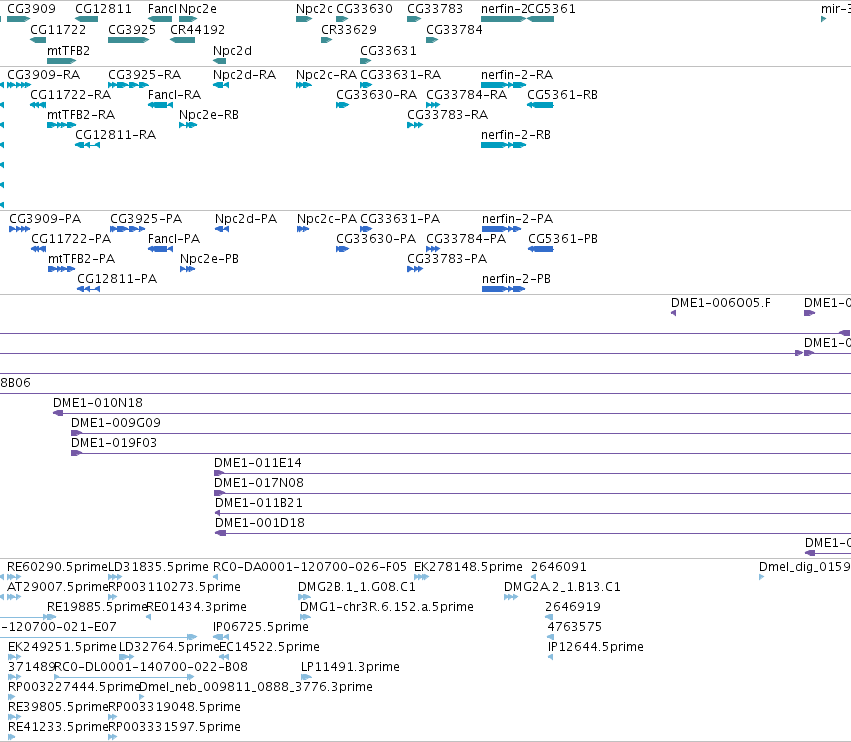This screenshot has height=742, width=851.
Task: Select the CG3909 gene glyph
Action: (x=18, y=19)
